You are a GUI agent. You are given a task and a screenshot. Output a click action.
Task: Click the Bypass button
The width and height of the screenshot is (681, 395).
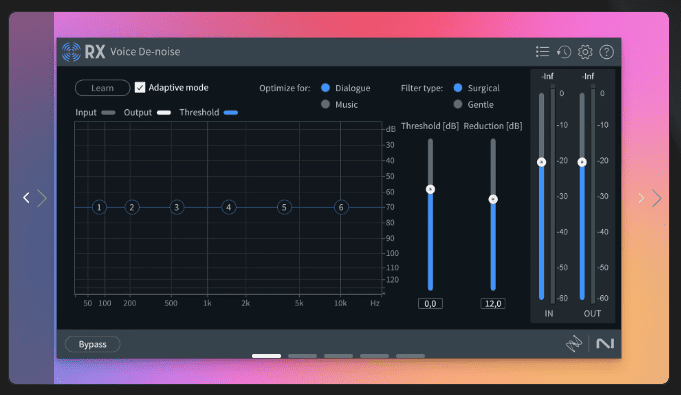93,344
